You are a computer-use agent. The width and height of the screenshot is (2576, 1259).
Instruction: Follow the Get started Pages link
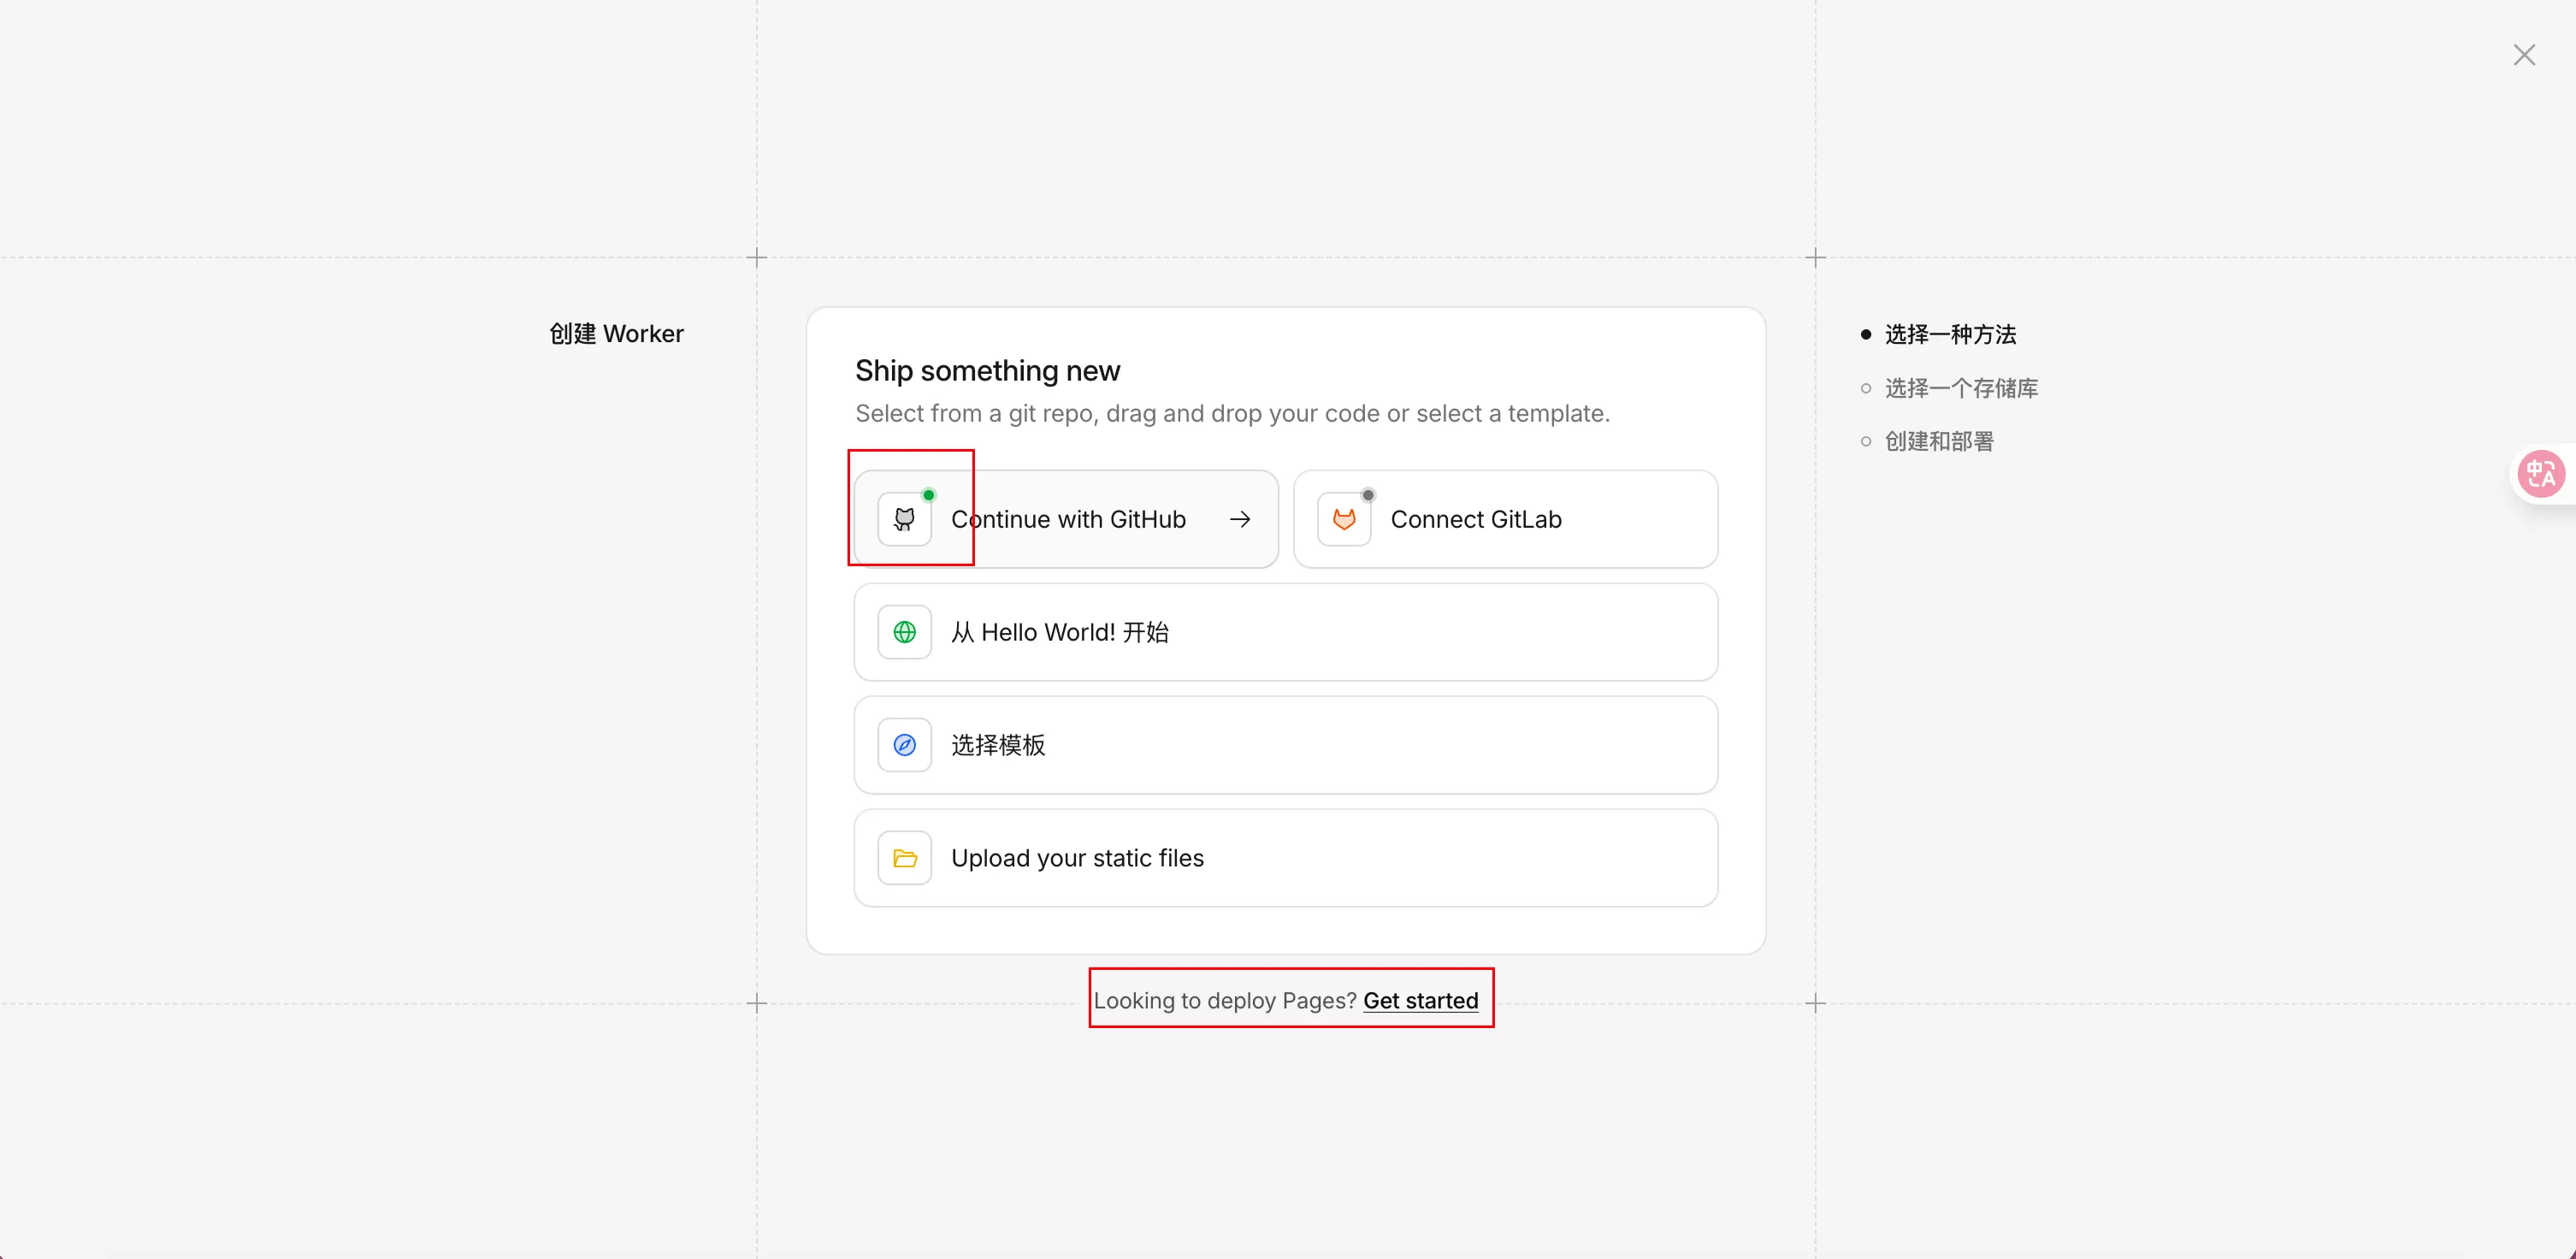tap(1420, 1000)
